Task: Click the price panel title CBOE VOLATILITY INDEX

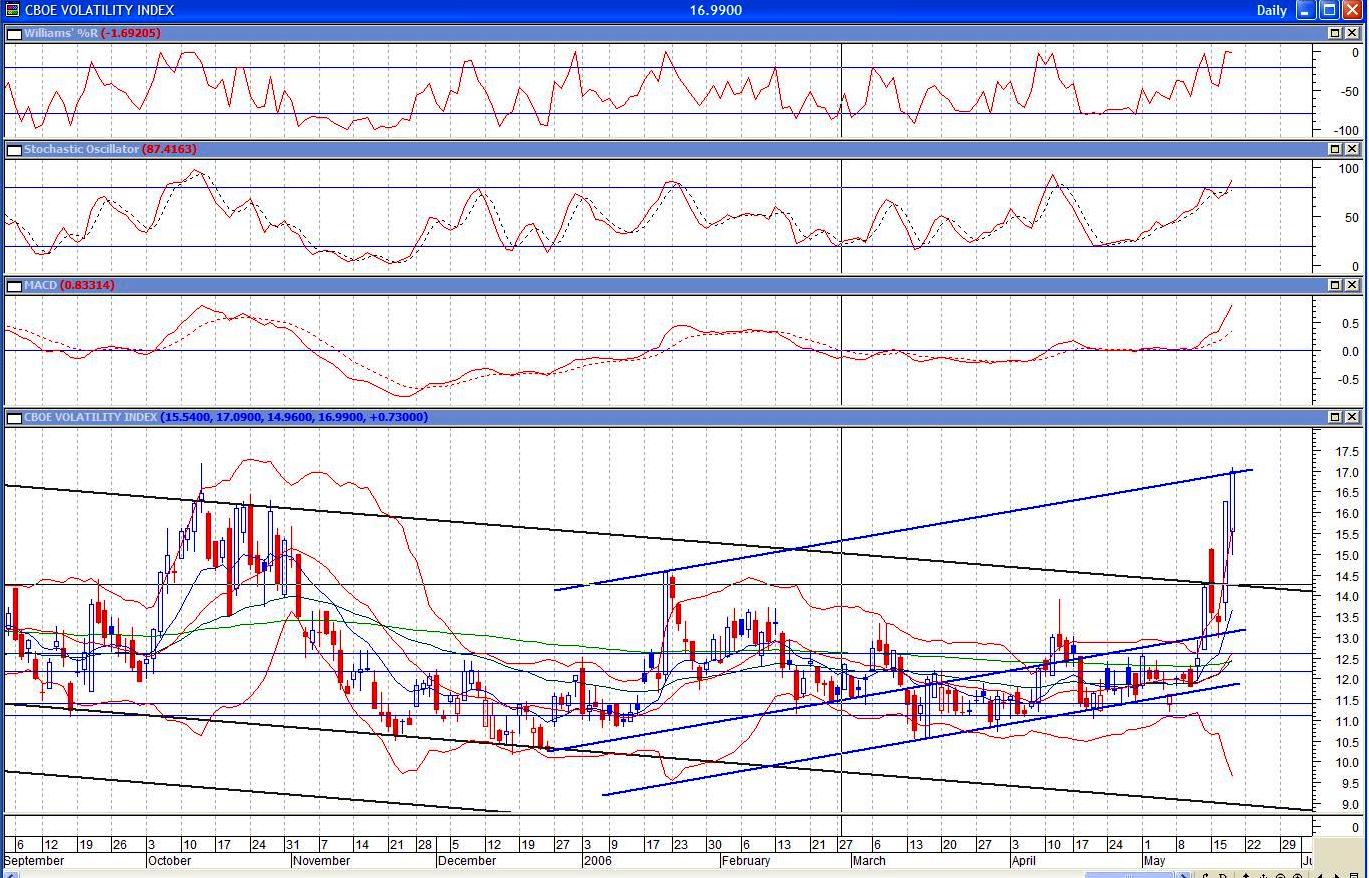Action: 91,418
